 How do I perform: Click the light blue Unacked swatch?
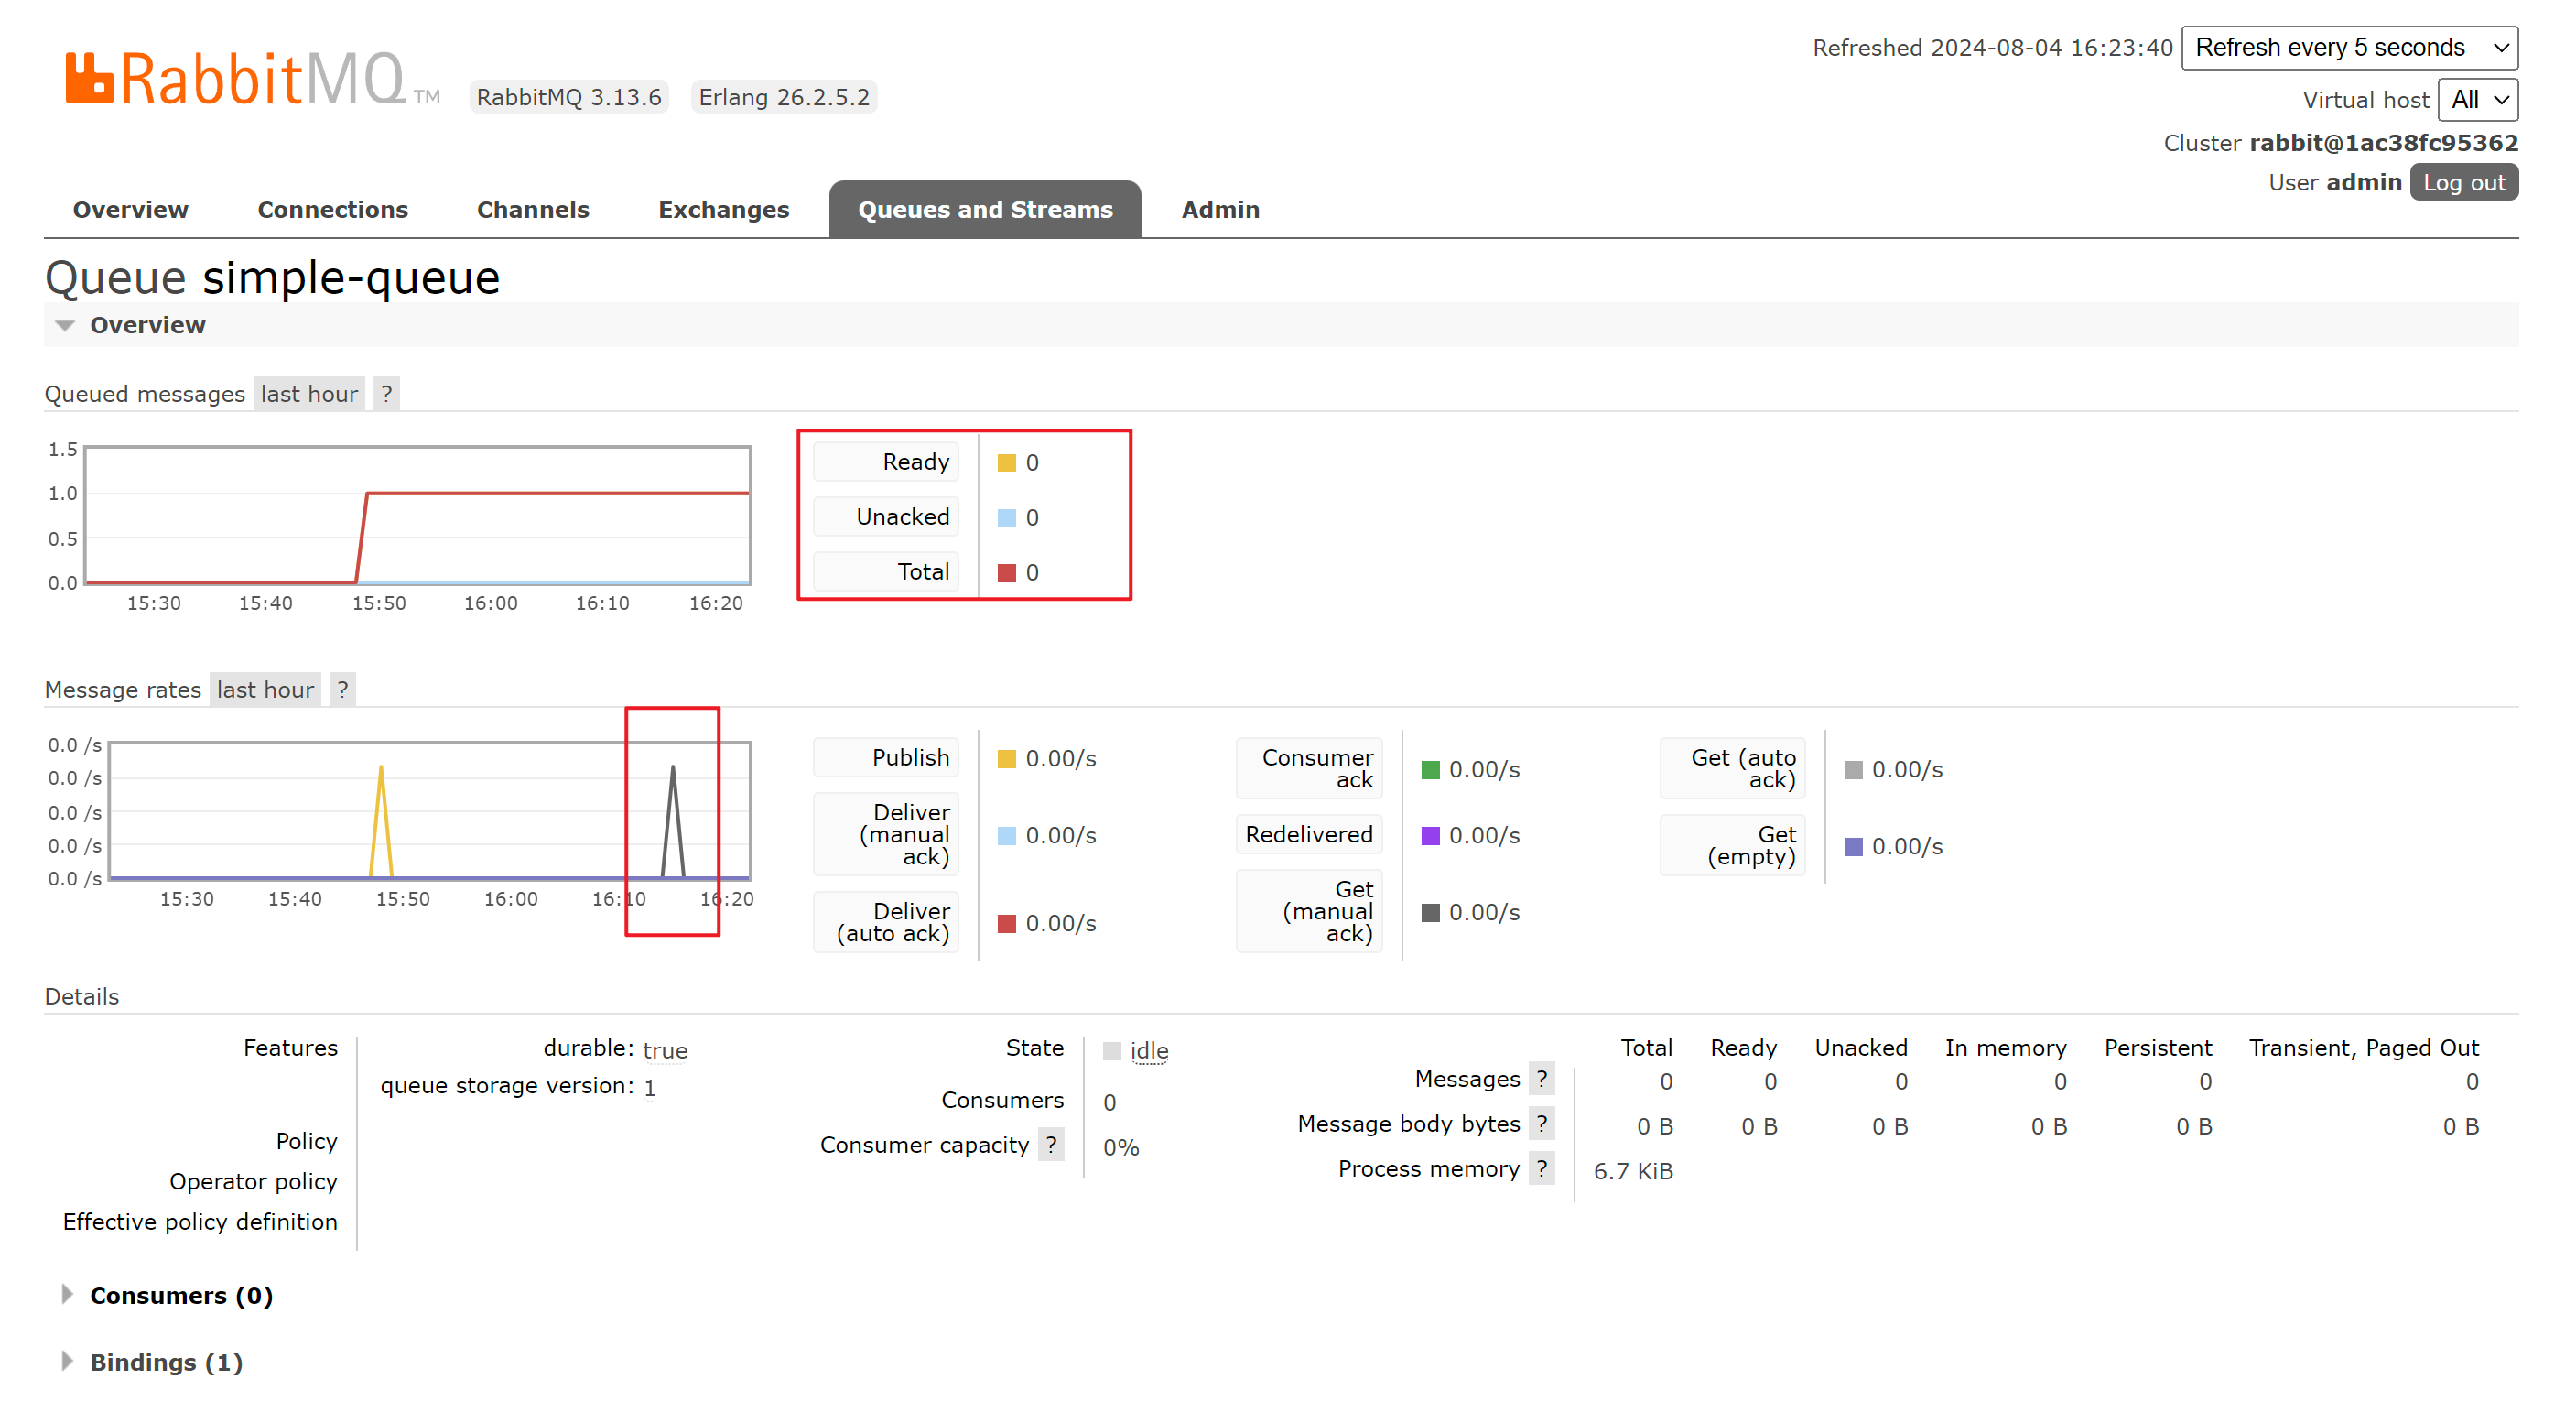pos(1007,518)
